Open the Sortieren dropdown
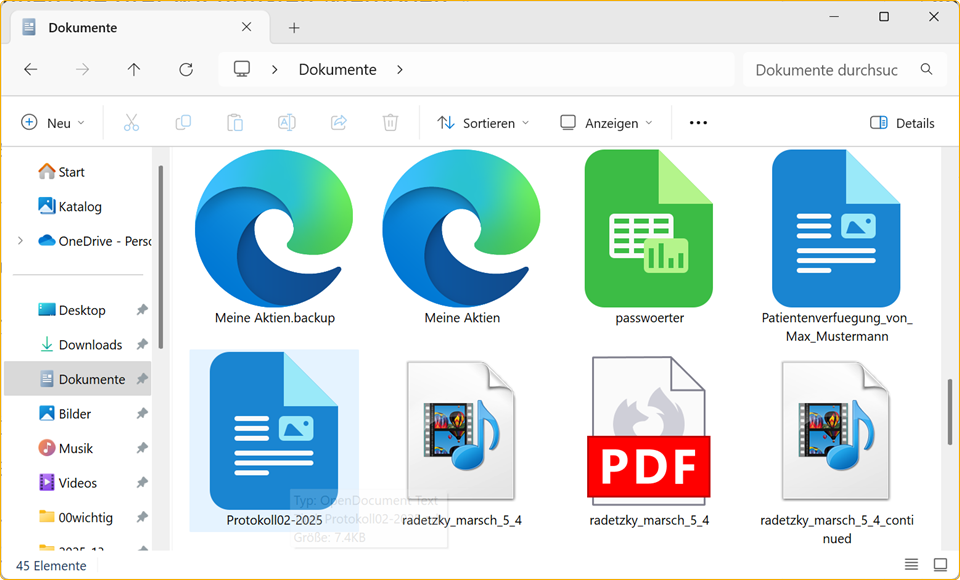960x580 pixels. [x=483, y=123]
